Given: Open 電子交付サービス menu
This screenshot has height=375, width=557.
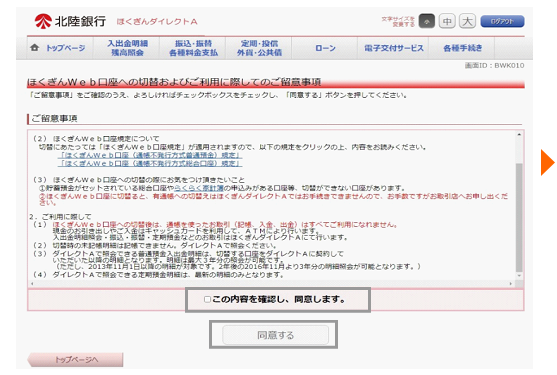Looking at the screenshot, I should pos(394,48).
